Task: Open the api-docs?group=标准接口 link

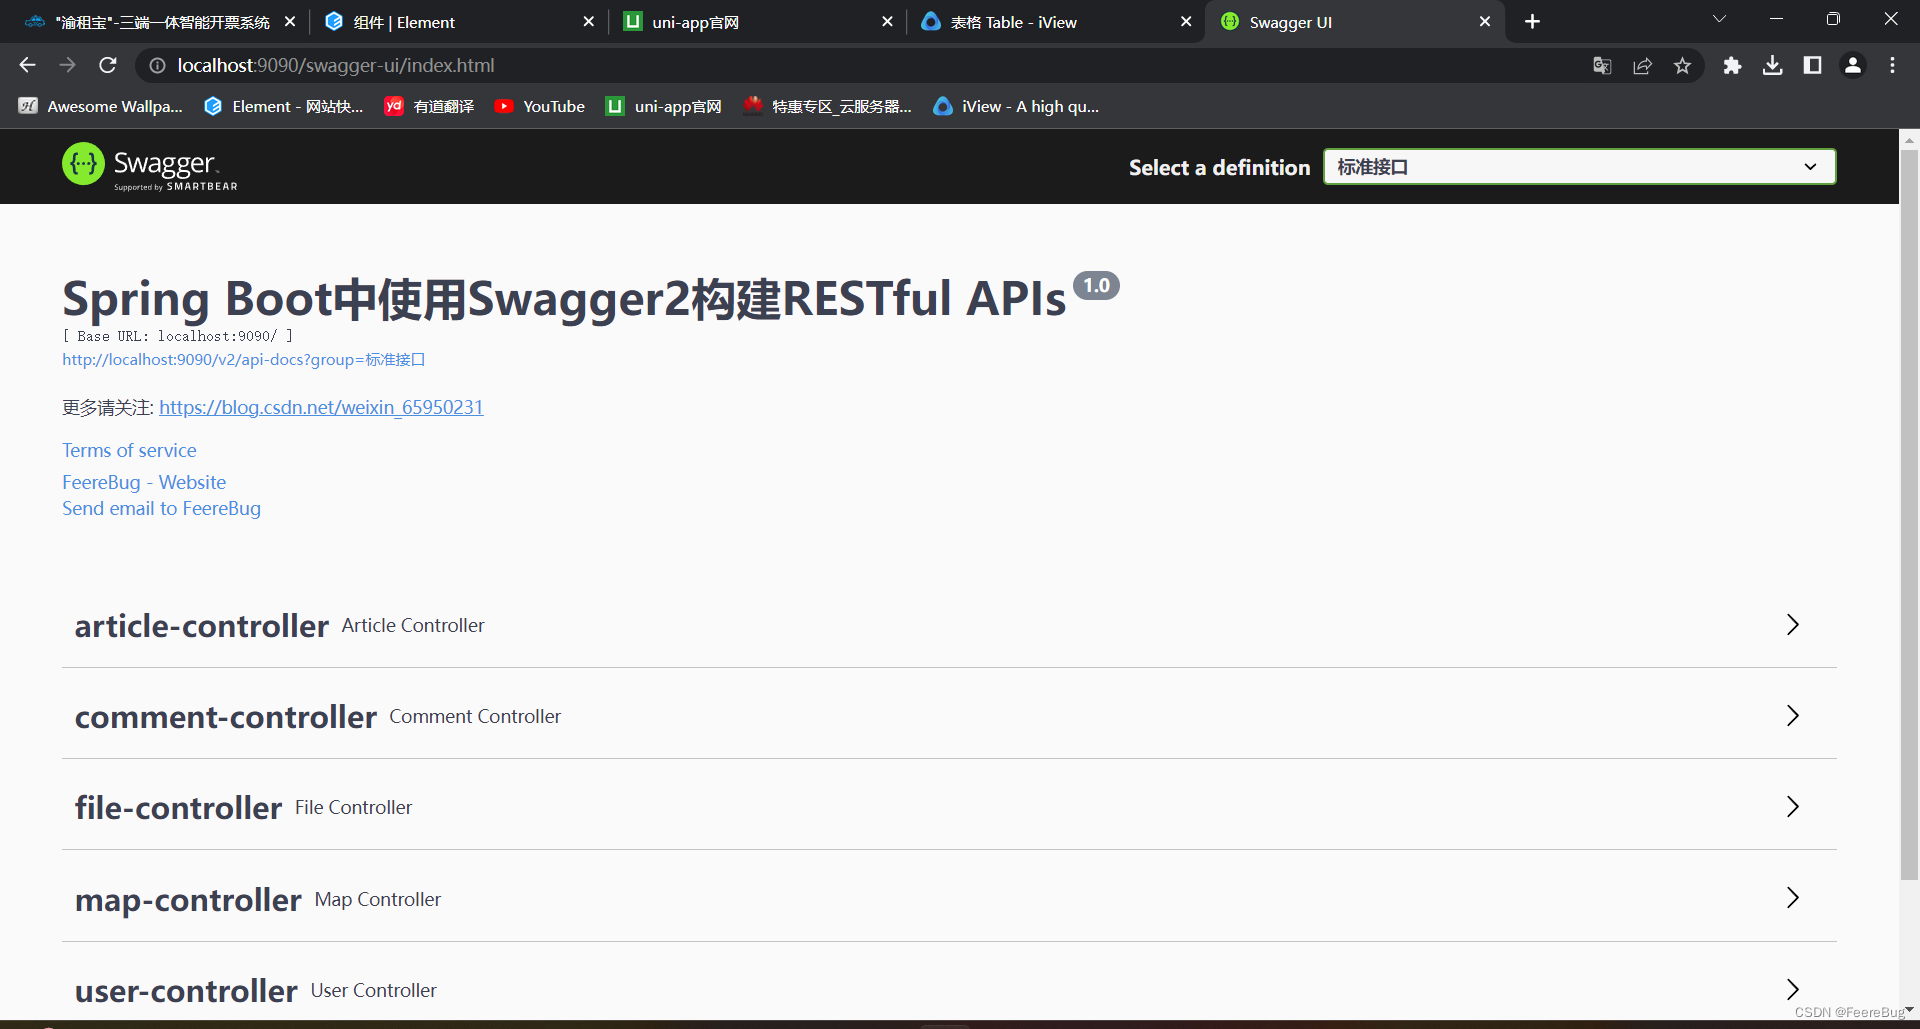Action: (x=244, y=359)
